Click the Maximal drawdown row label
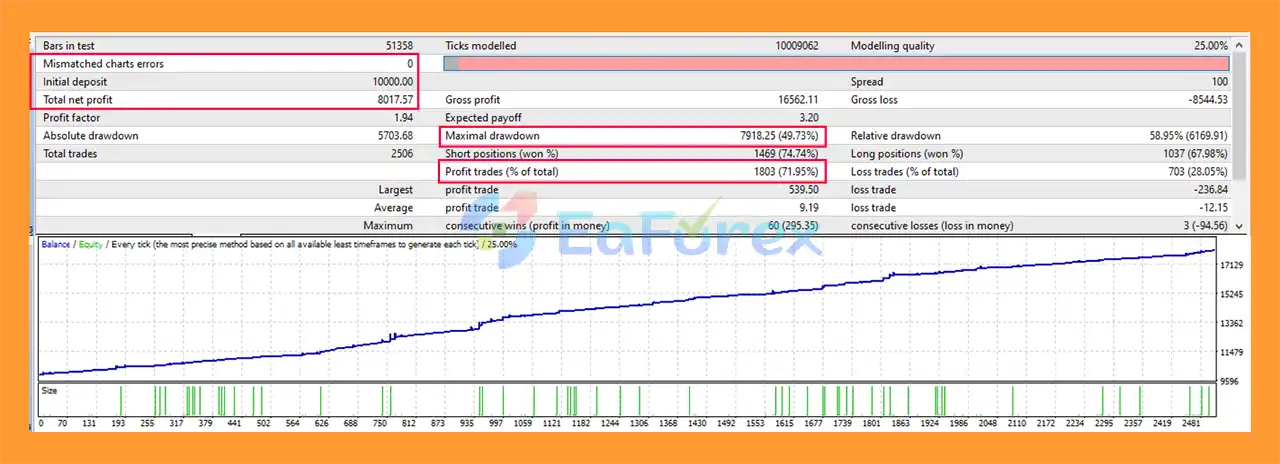1280x464 pixels. pyautogui.click(x=494, y=136)
